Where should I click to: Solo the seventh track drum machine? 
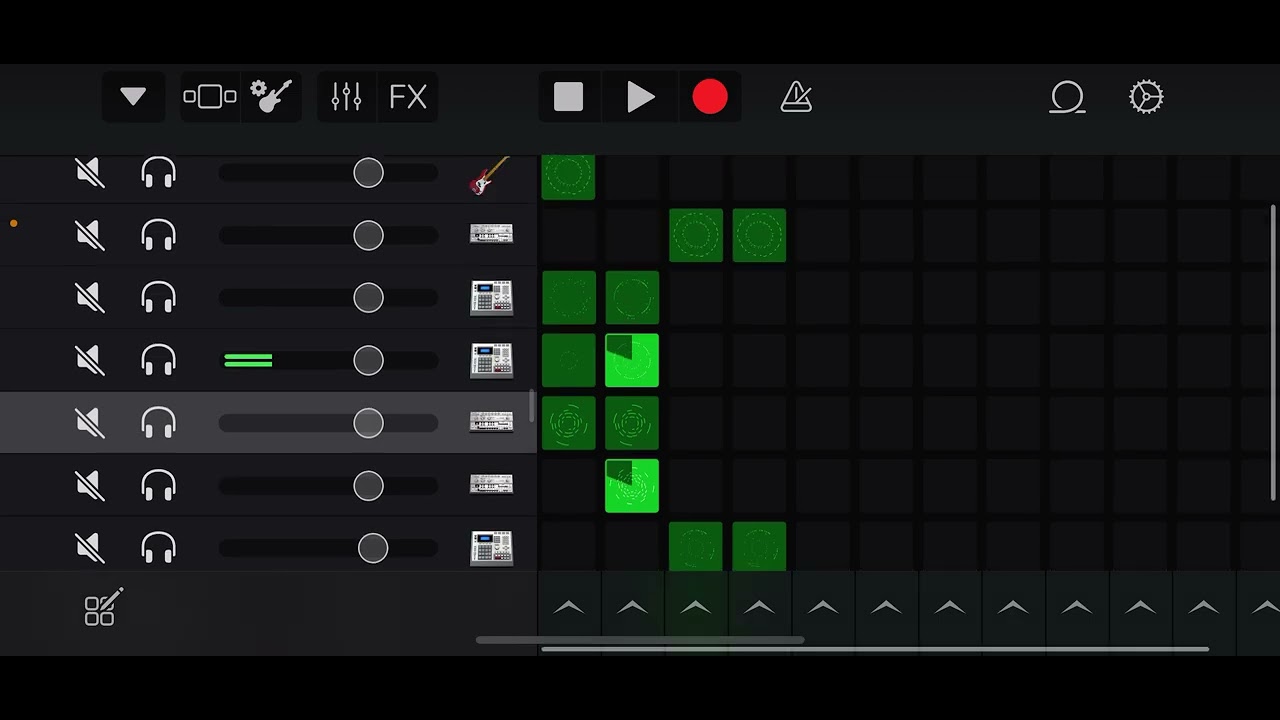pos(159,548)
